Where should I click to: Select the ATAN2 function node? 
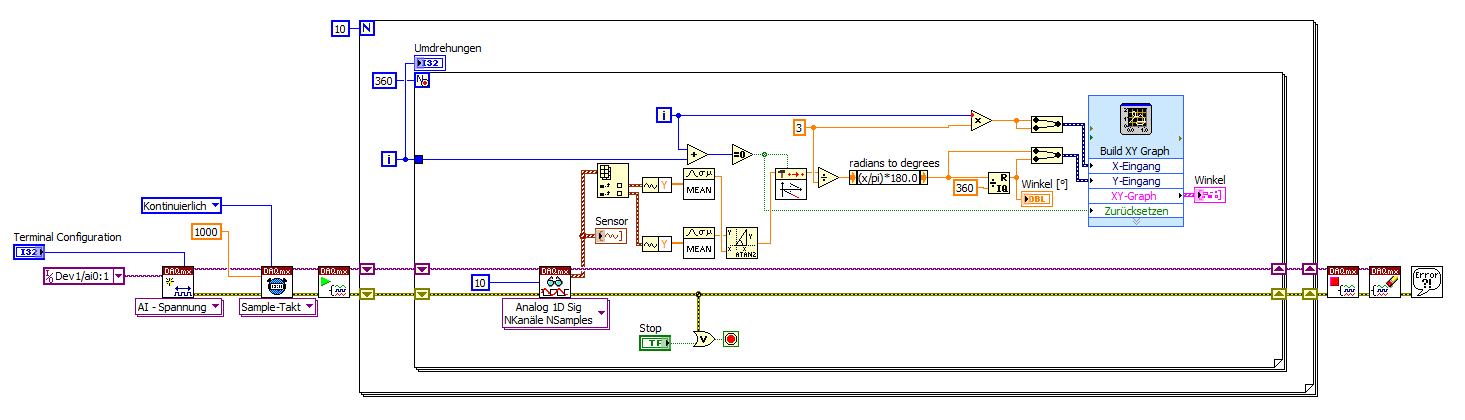(x=741, y=243)
